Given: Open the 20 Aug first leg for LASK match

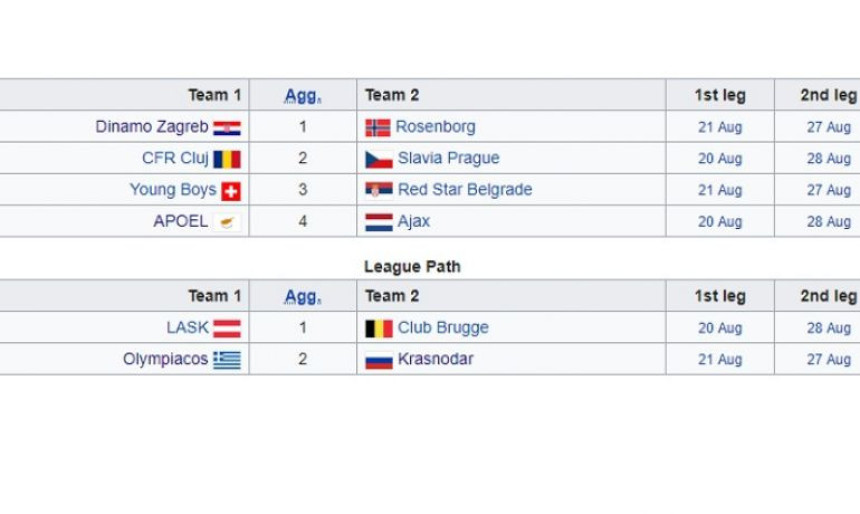Looking at the screenshot, I should click(x=720, y=328).
